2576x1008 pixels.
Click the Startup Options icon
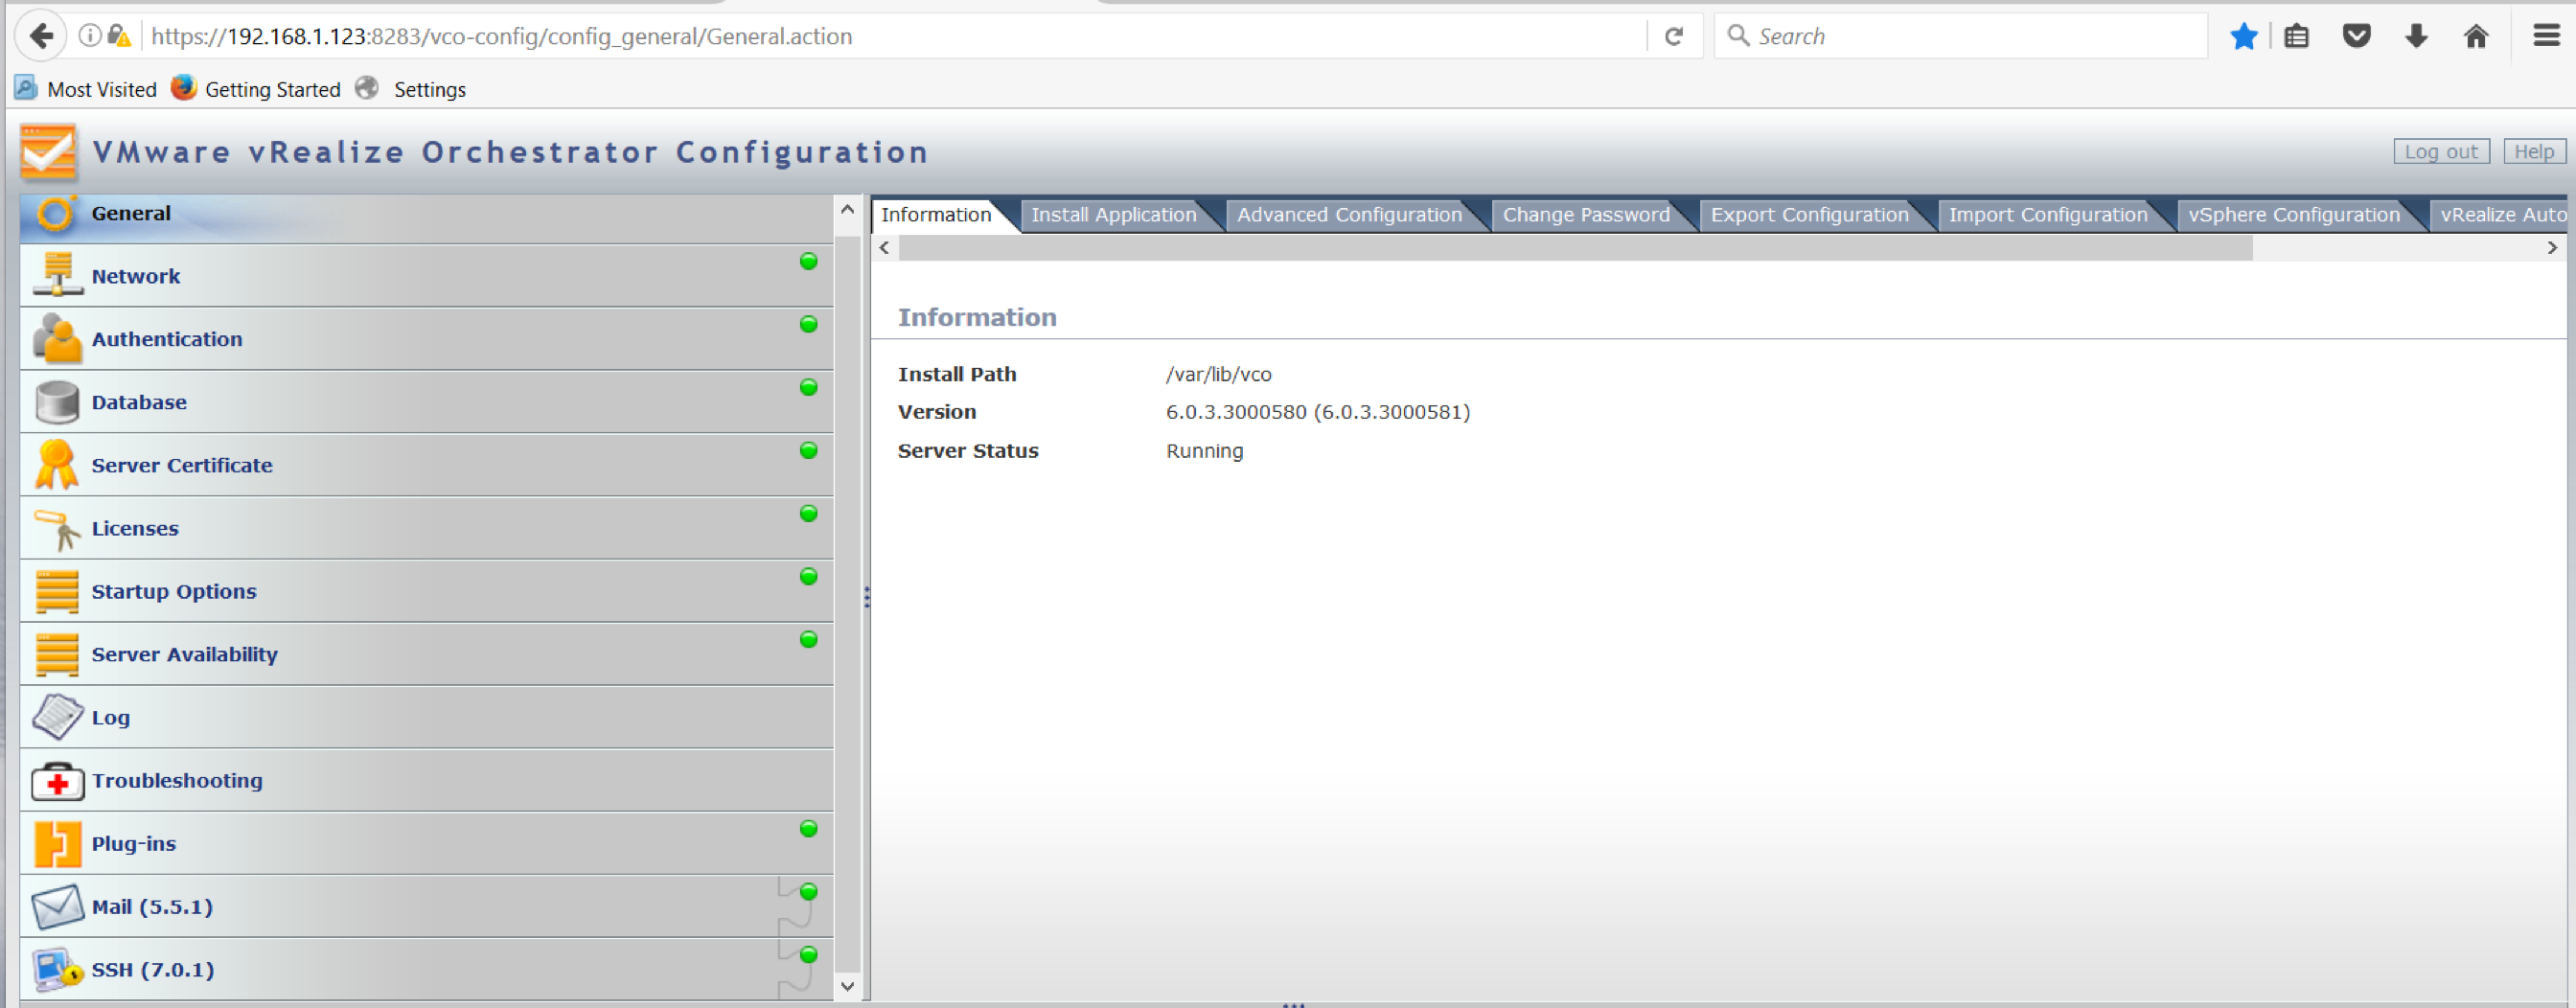point(57,591)
